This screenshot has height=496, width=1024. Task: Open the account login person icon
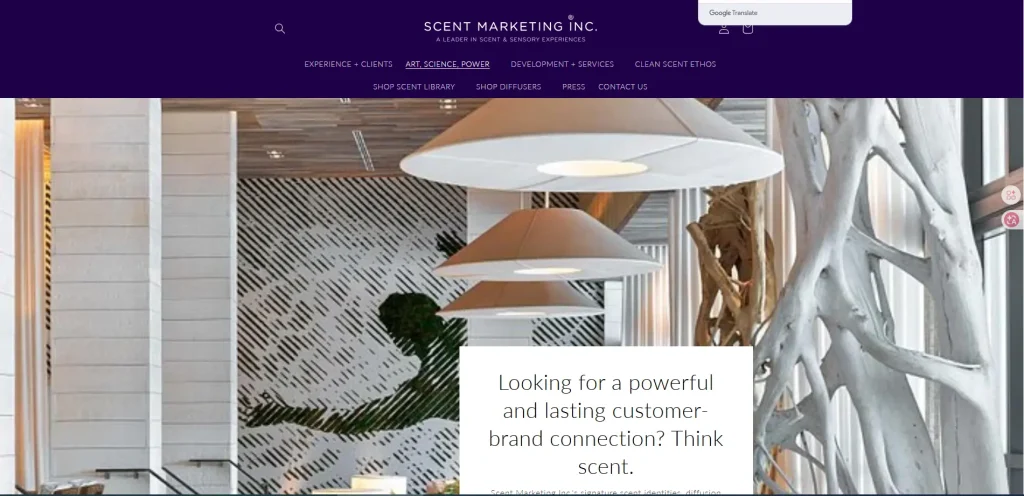724,29
